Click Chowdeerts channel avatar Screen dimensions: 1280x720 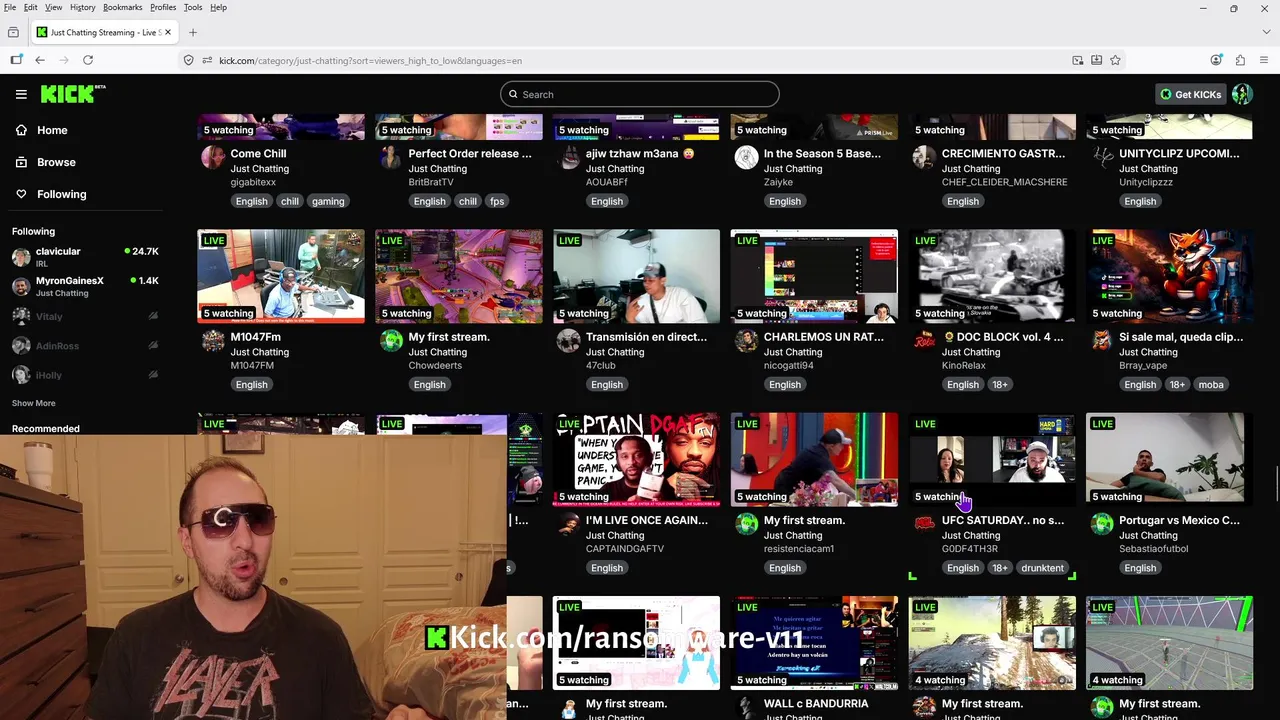point(391,341)
